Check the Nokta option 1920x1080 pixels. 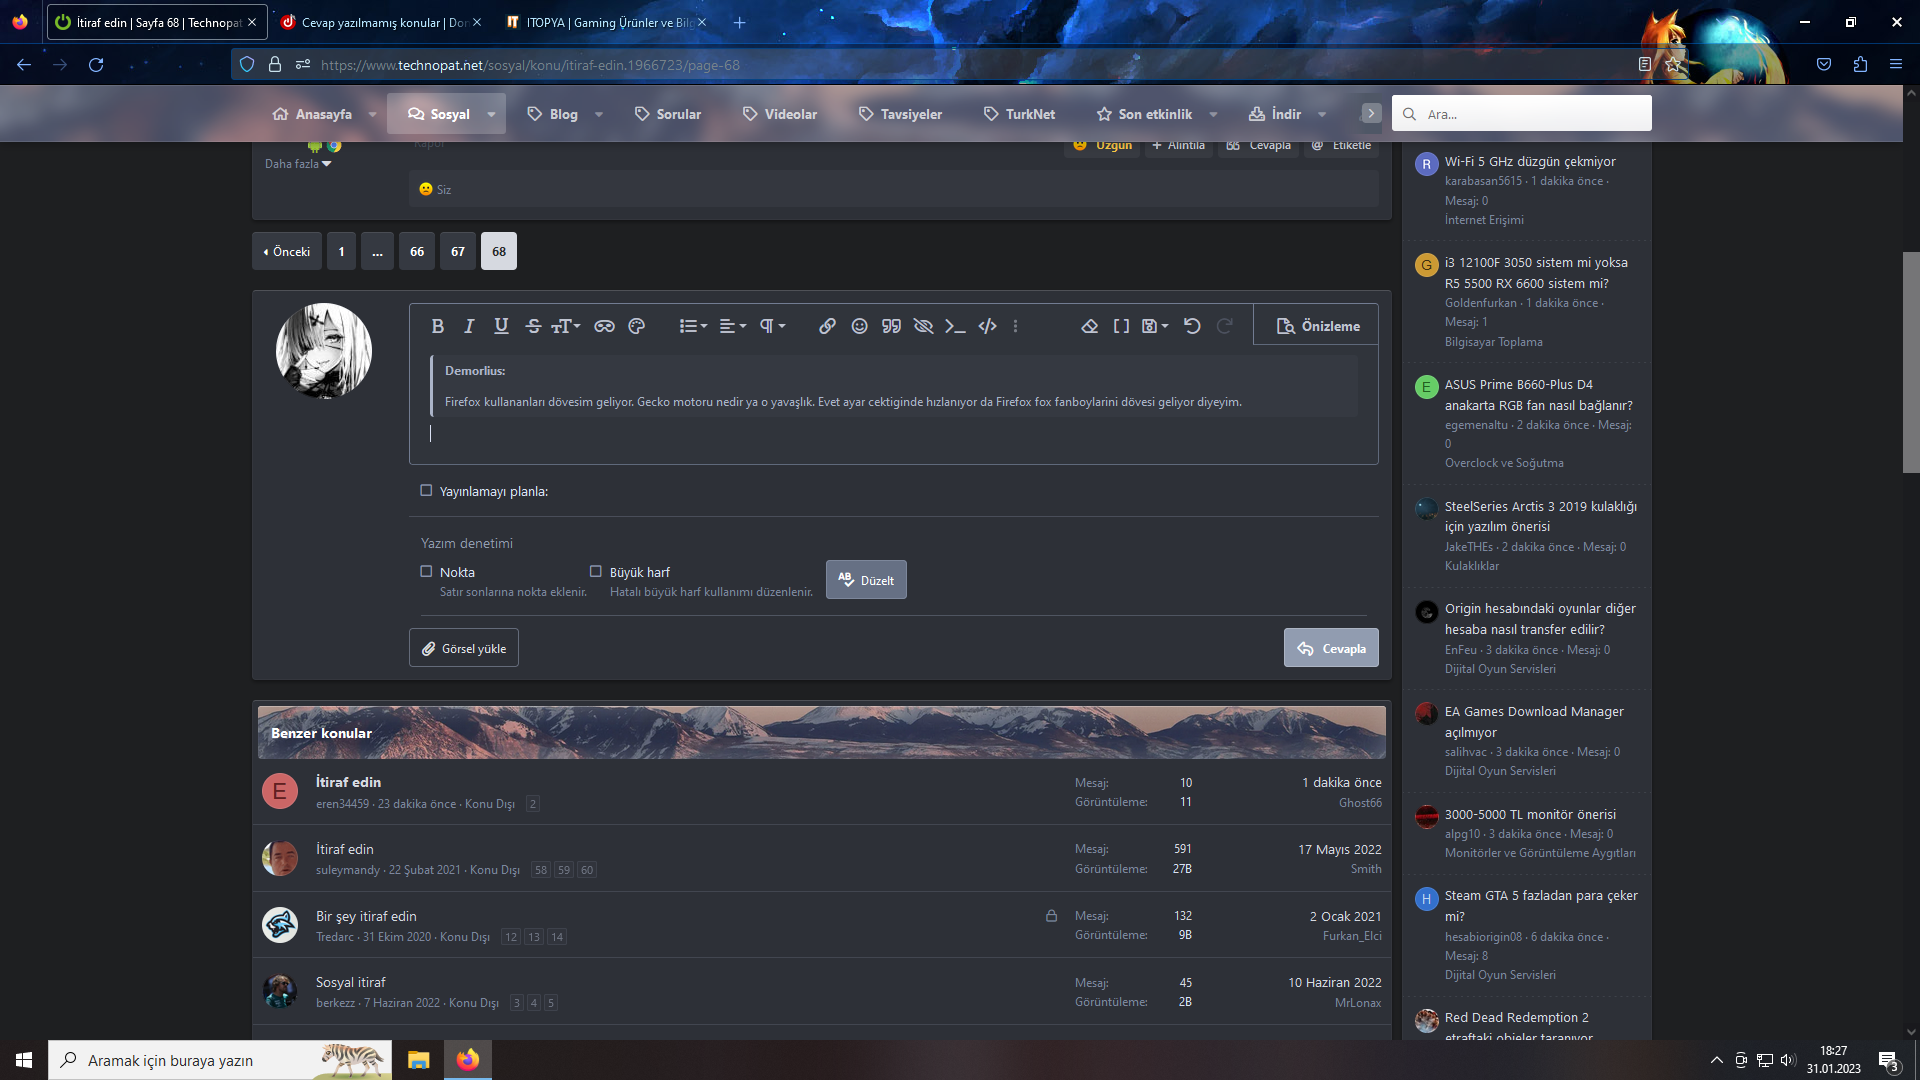(426, 572)
